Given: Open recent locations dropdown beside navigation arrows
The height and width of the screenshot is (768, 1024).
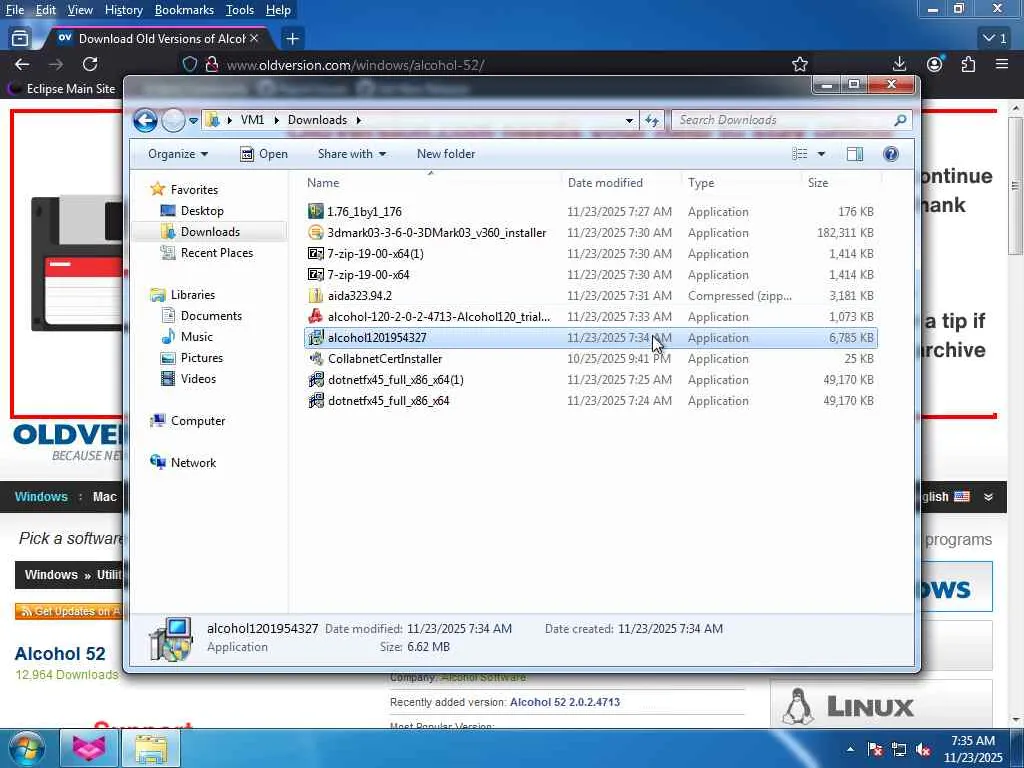Looking at the screenshot, I should click(193, 120).
